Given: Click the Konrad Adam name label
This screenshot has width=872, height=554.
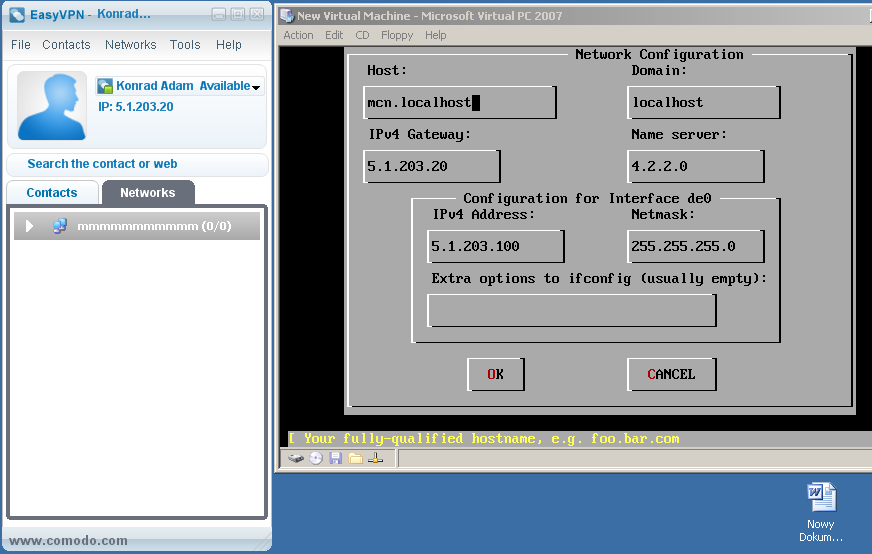Looking at the screenshot, I should [155, 86].
